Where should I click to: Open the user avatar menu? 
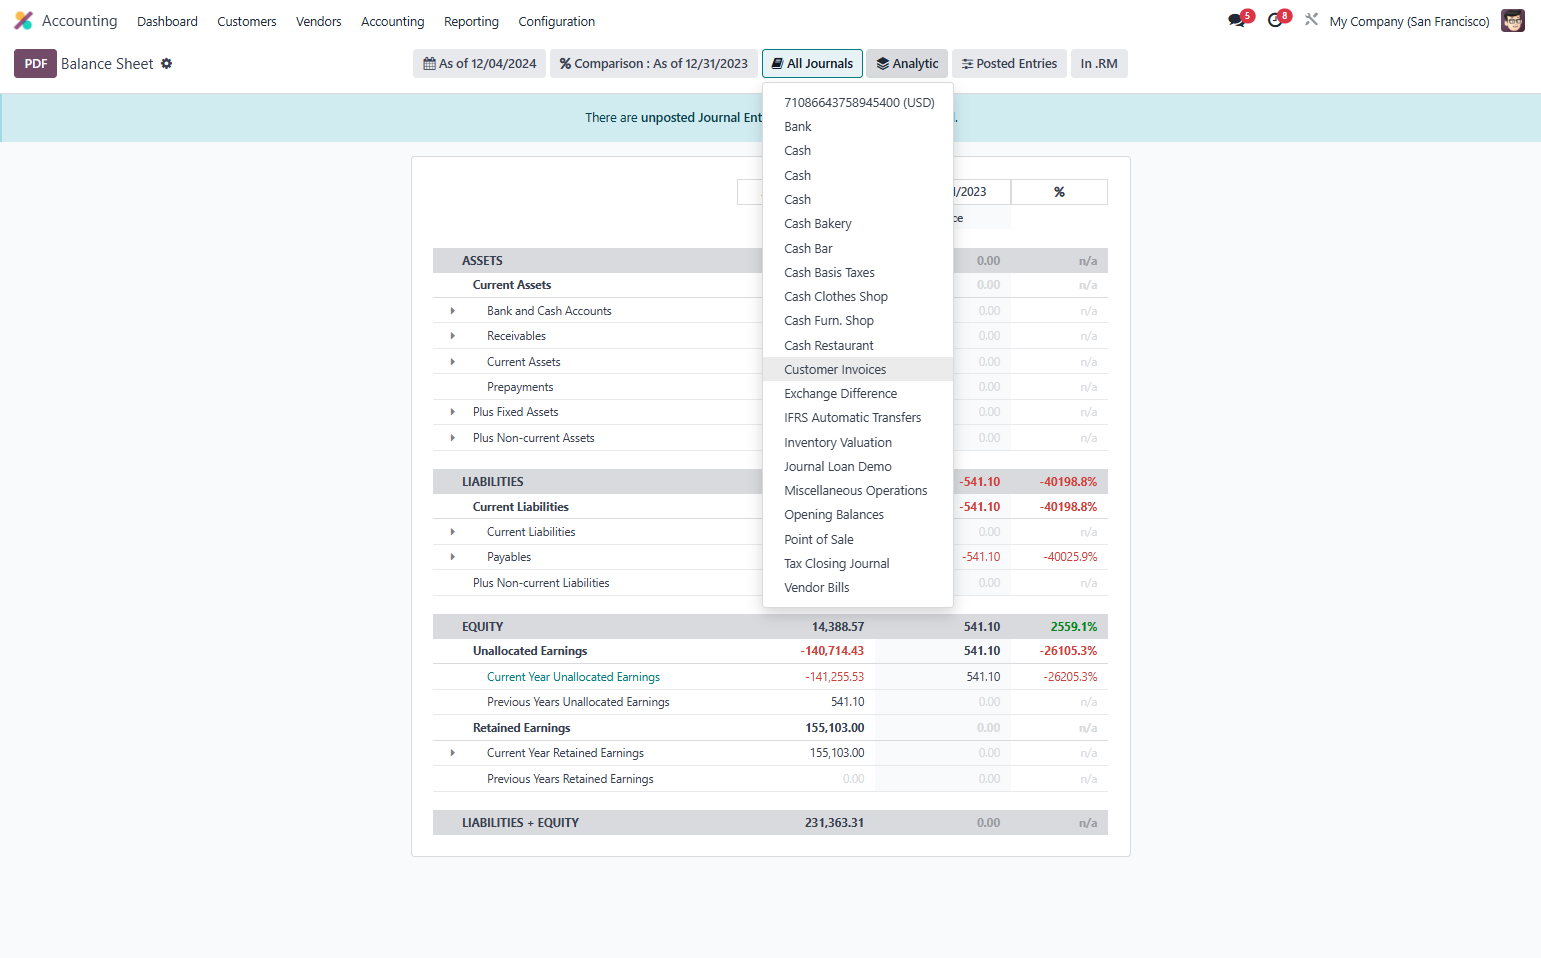point(1513,21)
